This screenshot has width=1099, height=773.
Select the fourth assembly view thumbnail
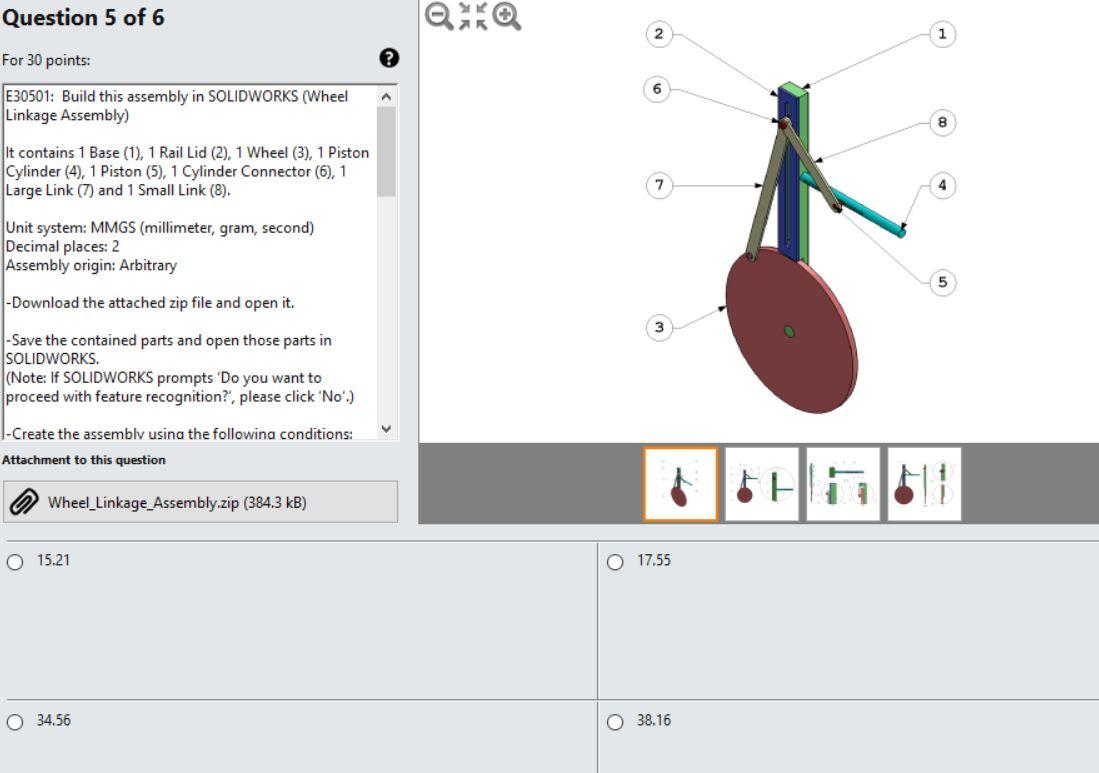924,484
